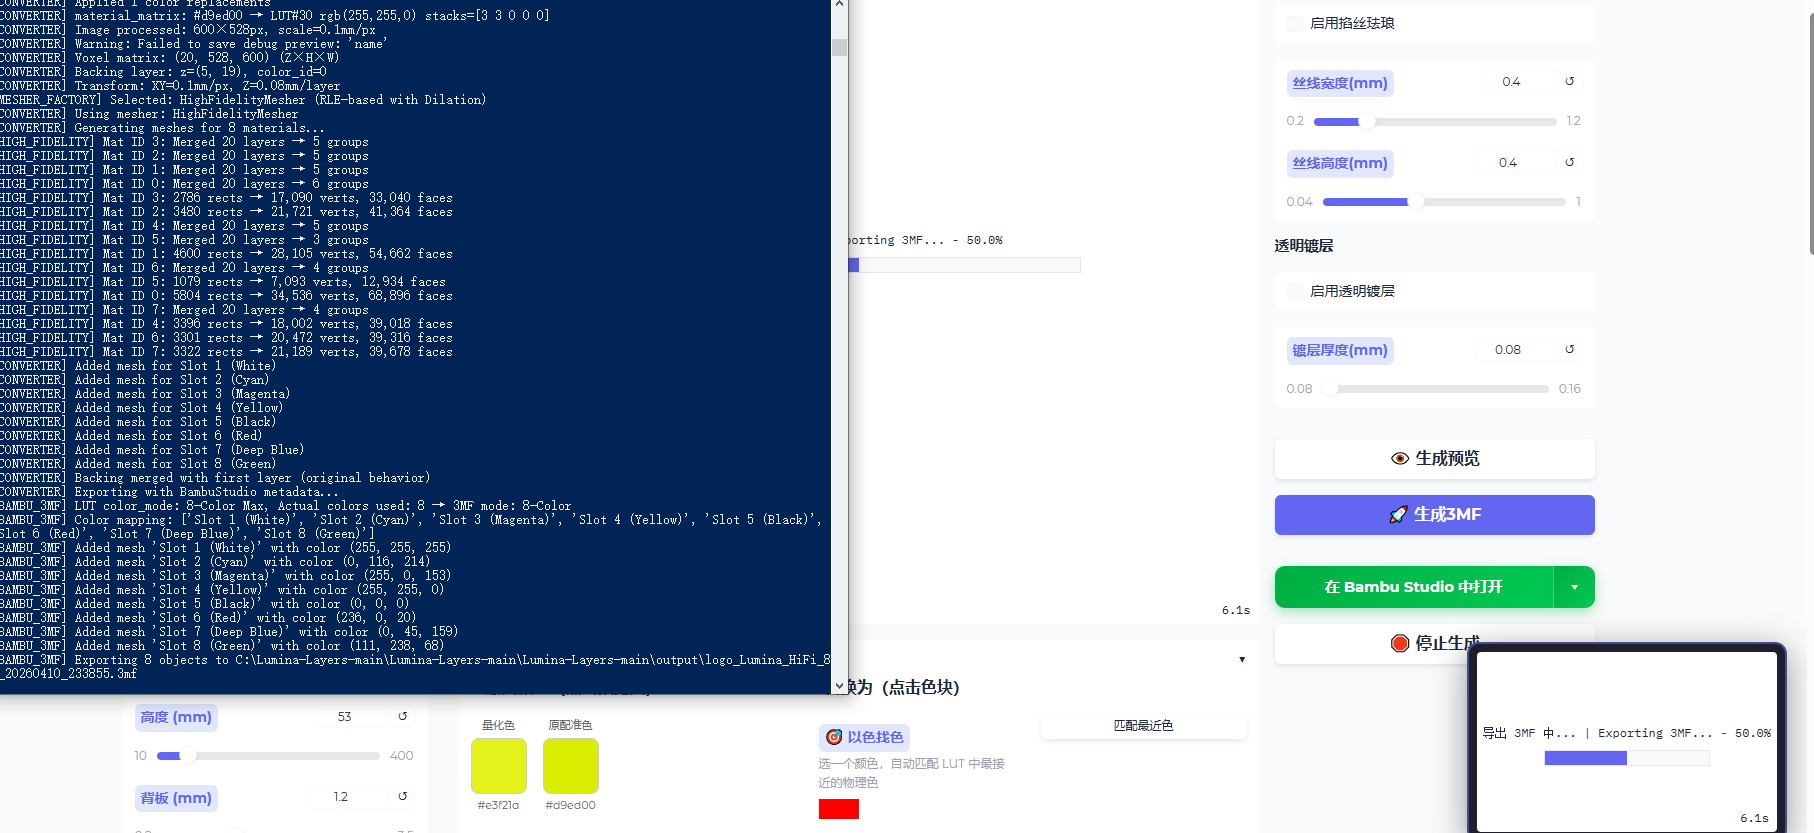This screenshot has width=1814, height=833.
Task: Collapse the section arrow above 点击色块
Action: [1242, 659]
